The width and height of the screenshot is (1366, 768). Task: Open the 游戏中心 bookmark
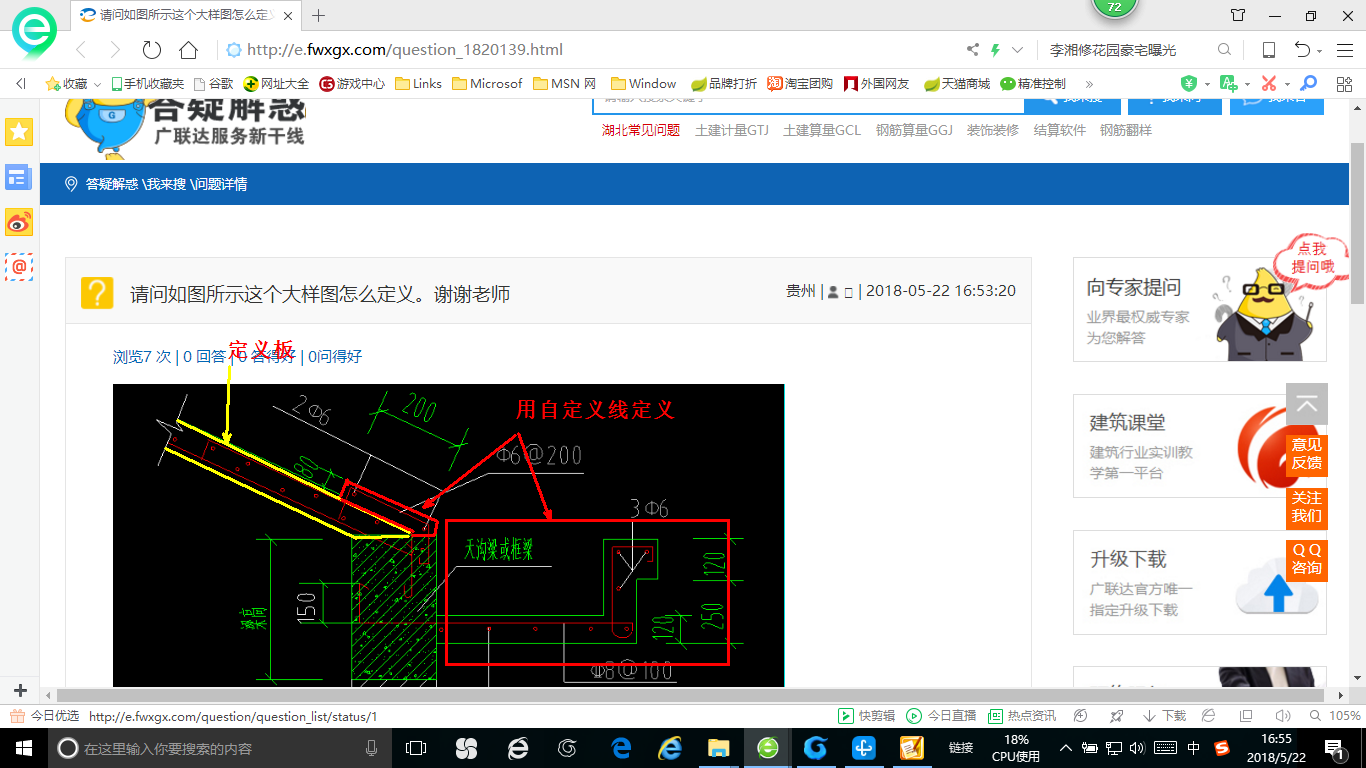(352, 84)
